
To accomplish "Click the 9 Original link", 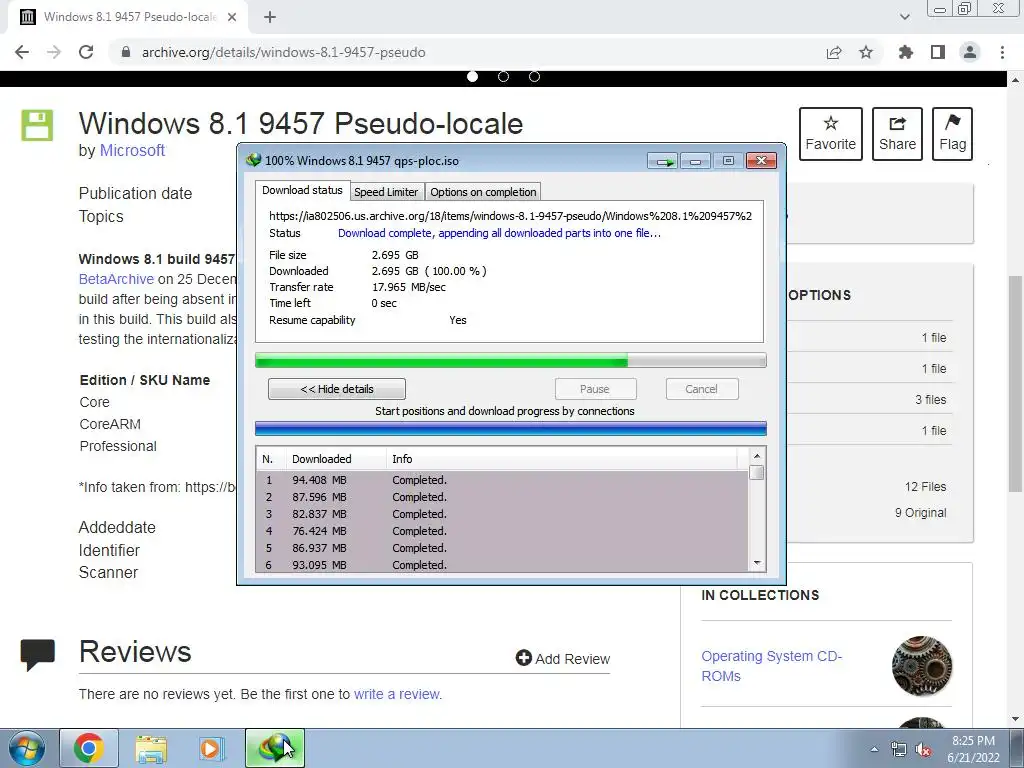I will tap(920, 513).
